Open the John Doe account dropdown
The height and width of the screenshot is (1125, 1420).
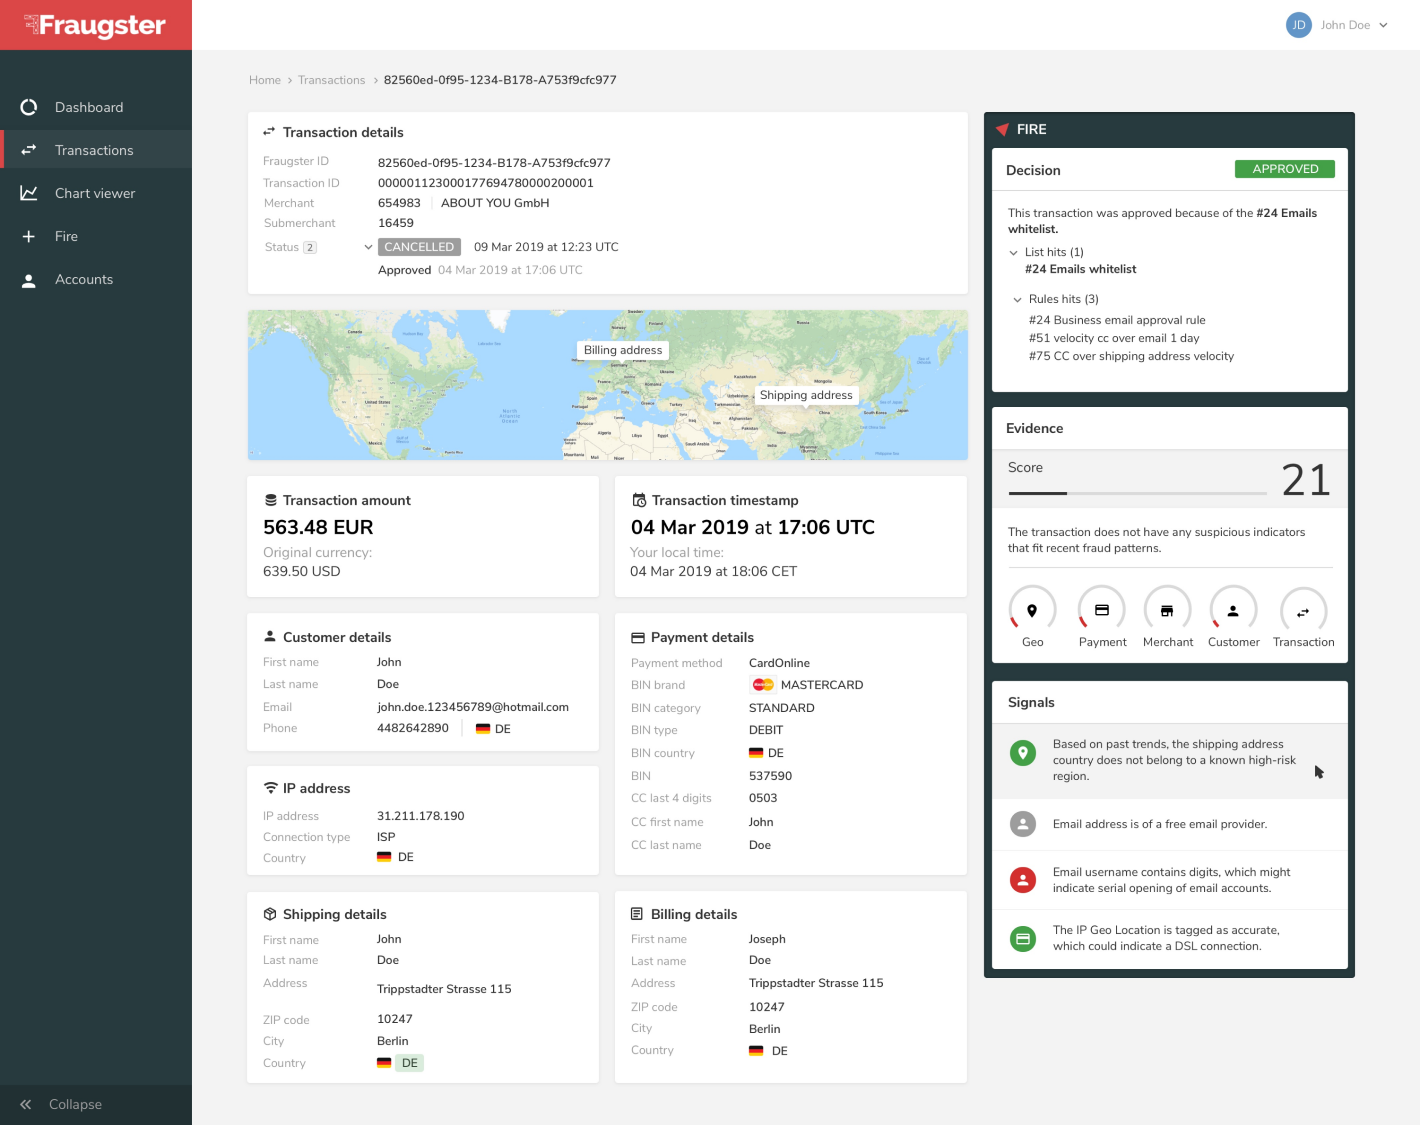1383,25
